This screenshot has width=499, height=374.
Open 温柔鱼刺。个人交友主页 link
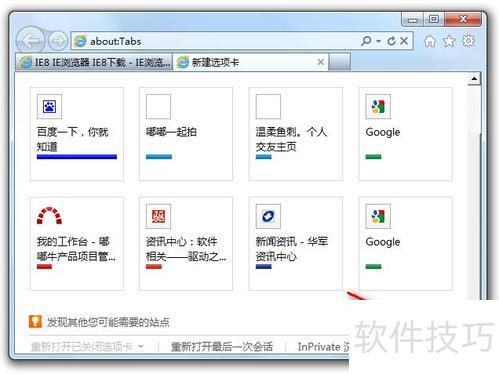pos(291,139)
